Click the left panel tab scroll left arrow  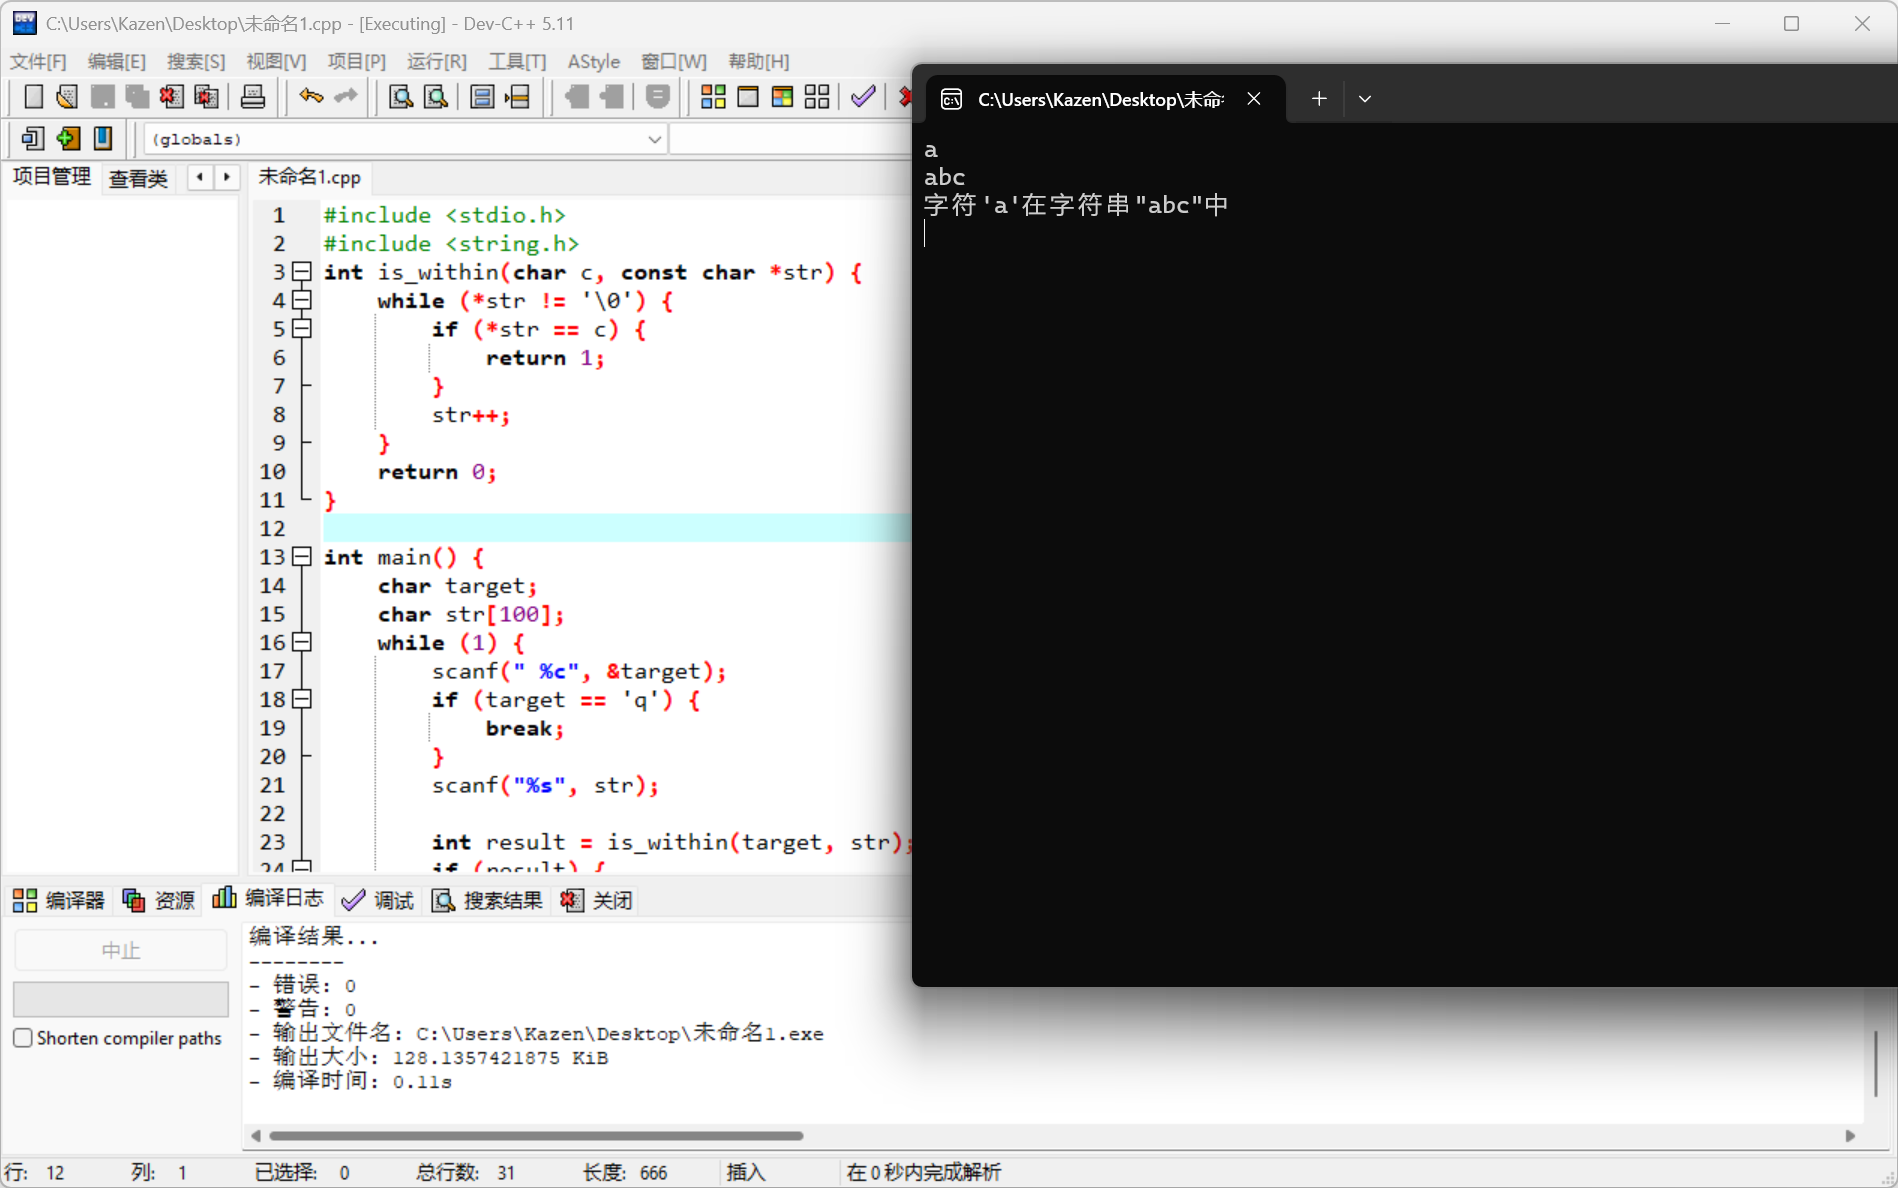pyautogui.click(x=201, y=177)
